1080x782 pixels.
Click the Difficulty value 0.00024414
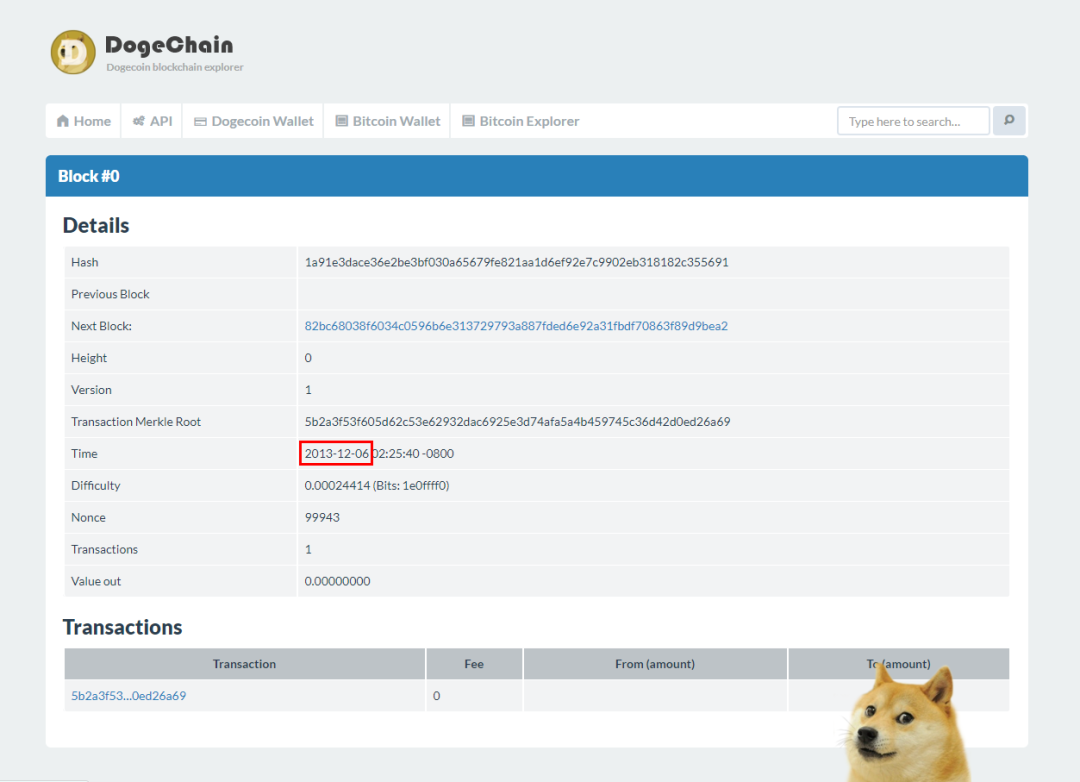(338, 486)
